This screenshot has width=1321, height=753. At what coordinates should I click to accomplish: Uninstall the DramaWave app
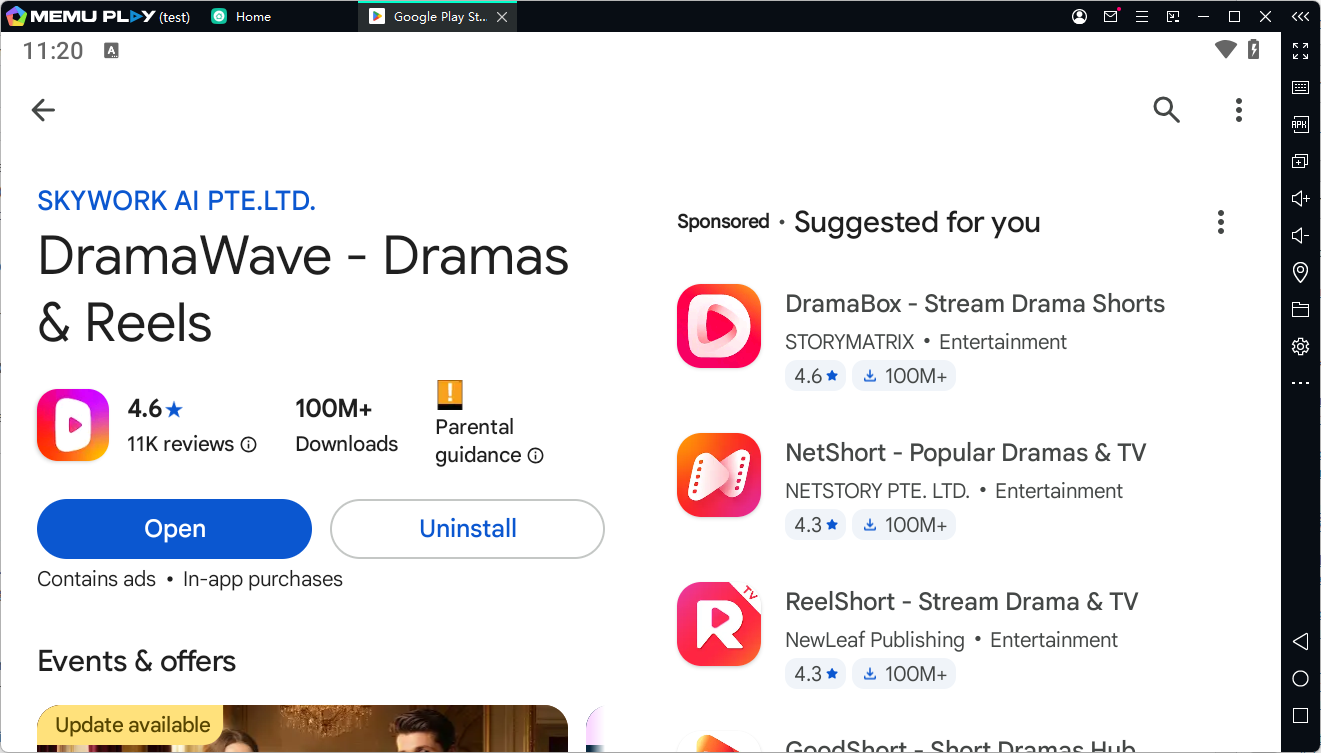(x=467, y=529)
